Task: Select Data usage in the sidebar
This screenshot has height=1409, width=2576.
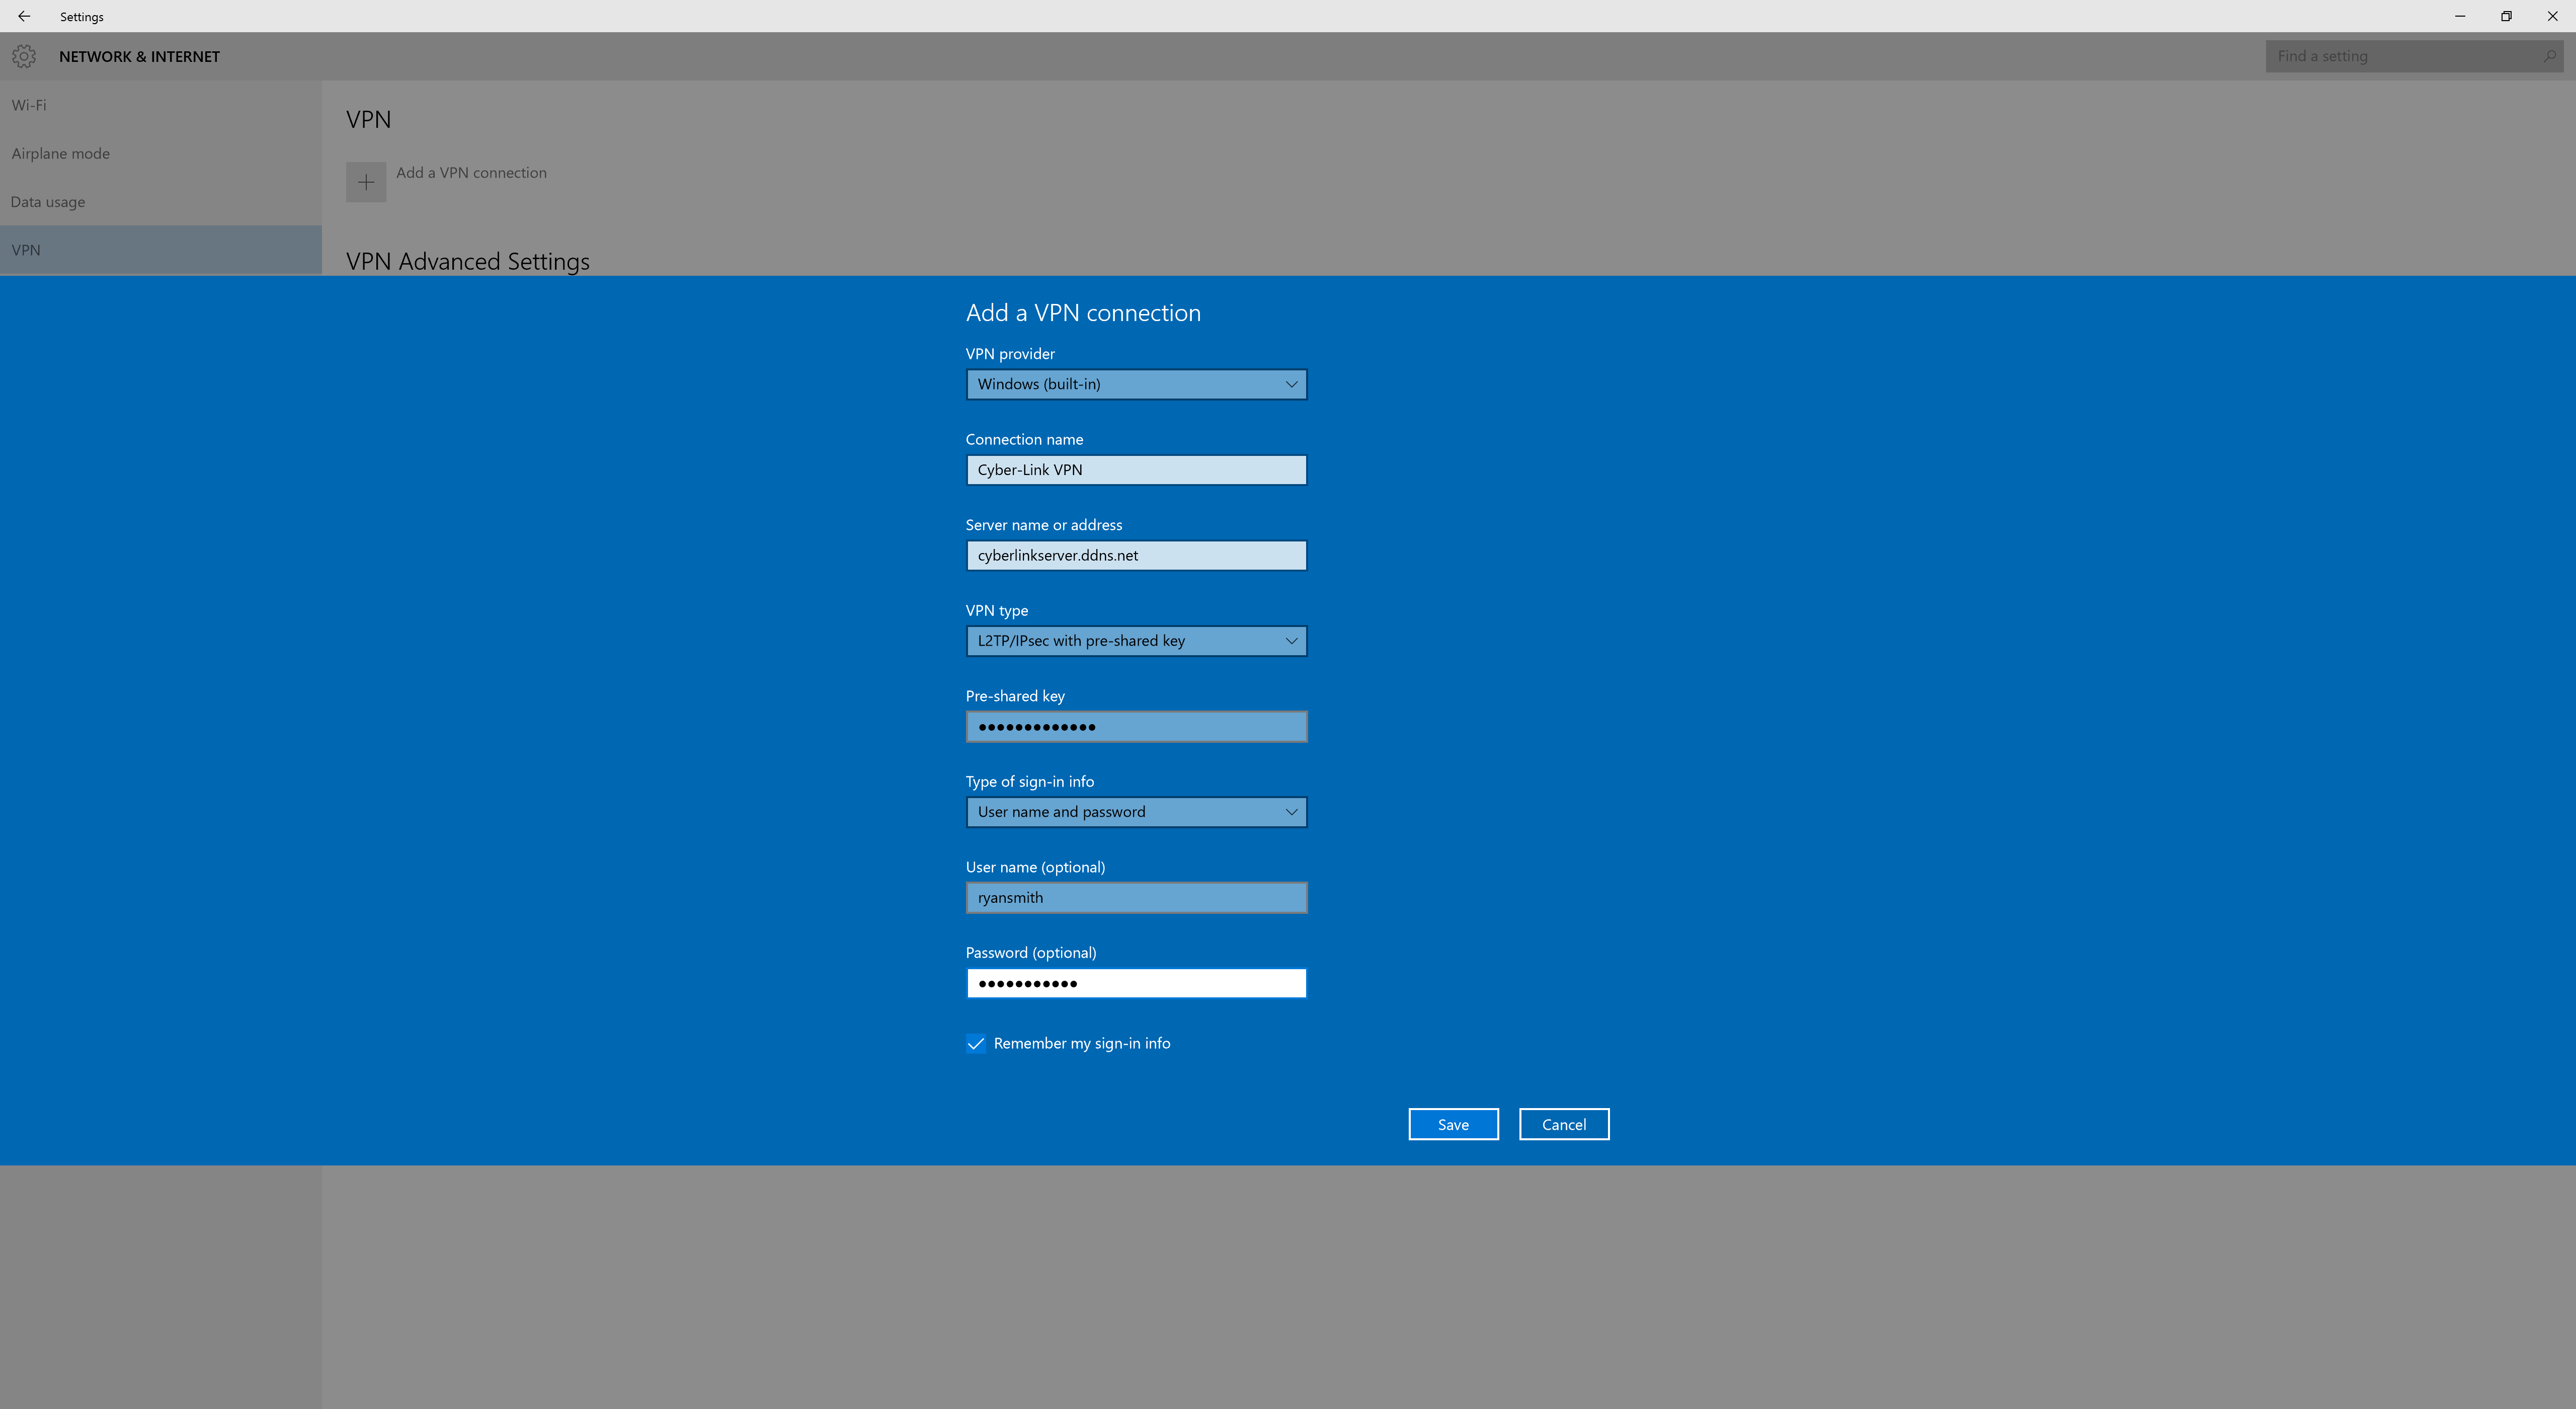Action: coord(161,202)
